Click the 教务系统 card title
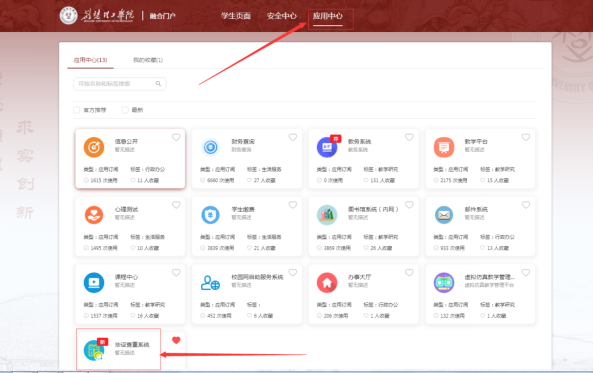 pos(360,141)
